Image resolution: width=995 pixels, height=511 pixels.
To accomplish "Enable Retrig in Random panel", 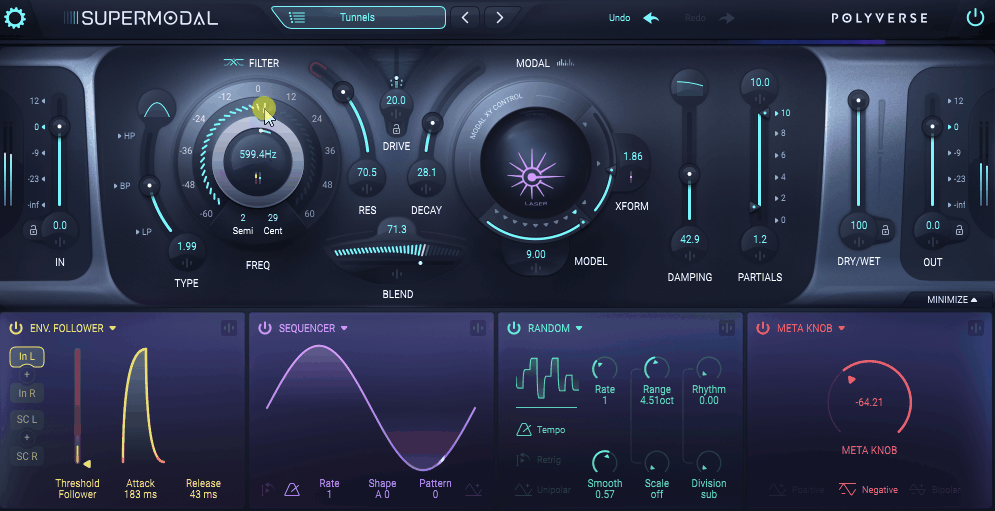I will click(x=541, y=460).
